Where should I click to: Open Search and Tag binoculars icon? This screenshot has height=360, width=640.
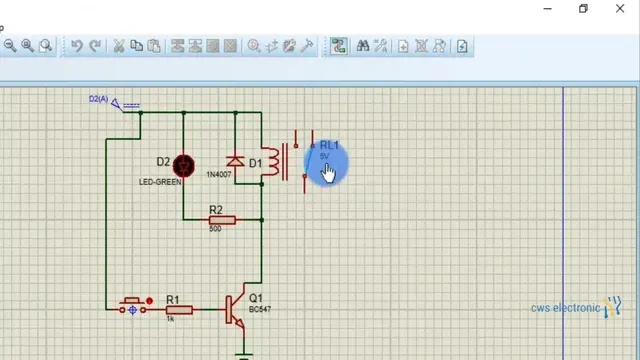(362, 46)
